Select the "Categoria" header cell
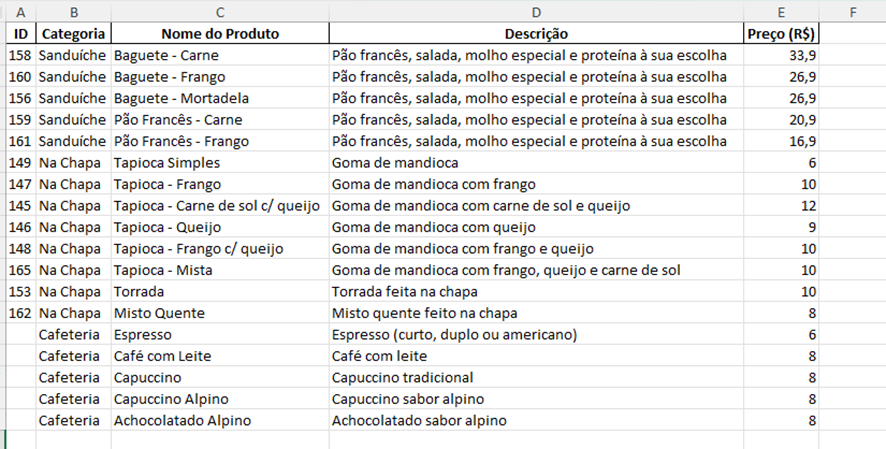The width and height of the screenshot is (886, 449). 74,33
